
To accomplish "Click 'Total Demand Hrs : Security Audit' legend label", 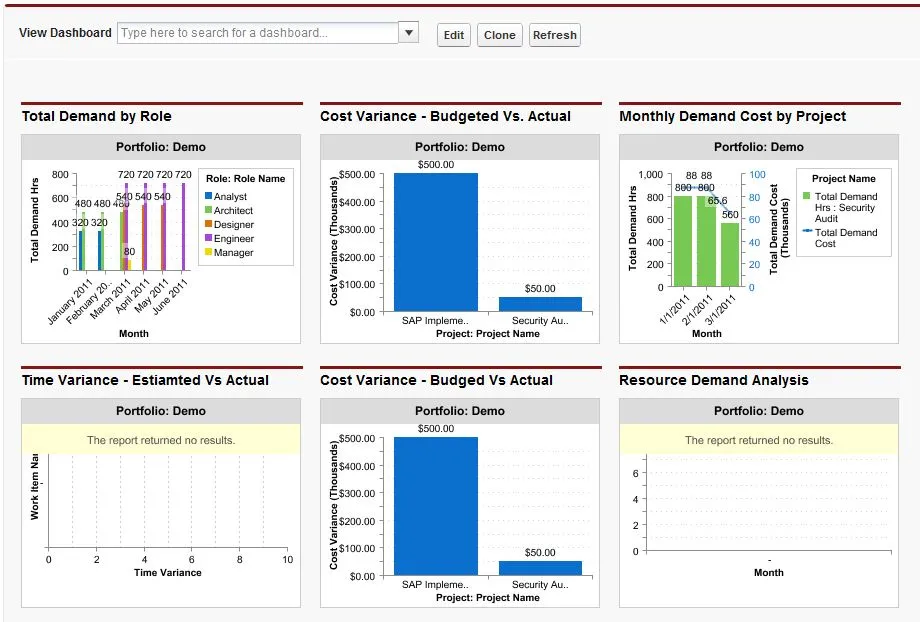I will point(845,207).
